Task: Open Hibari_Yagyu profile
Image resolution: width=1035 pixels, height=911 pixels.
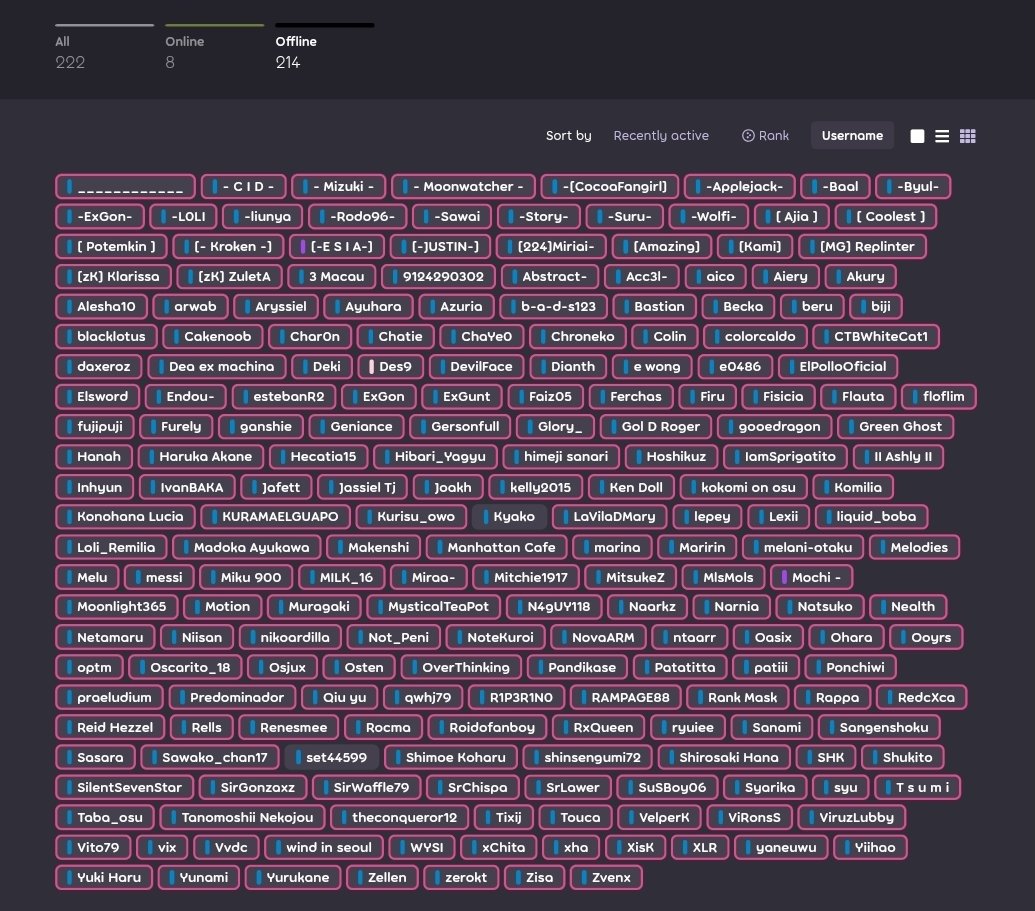Action: coord(435,457)
